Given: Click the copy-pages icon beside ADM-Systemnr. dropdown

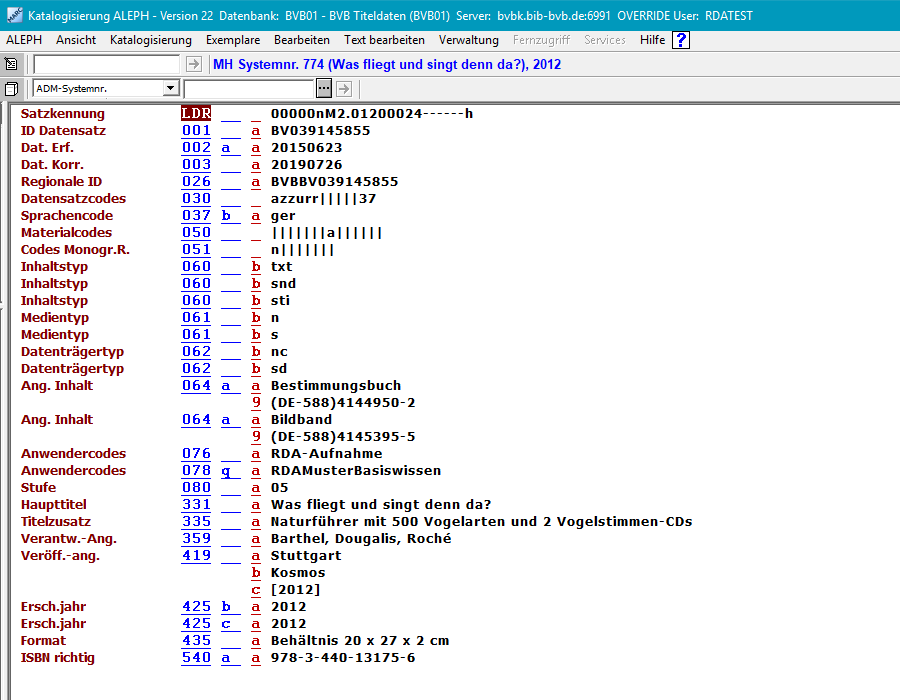Looking at the screenshot, I should tap(12, 89).
